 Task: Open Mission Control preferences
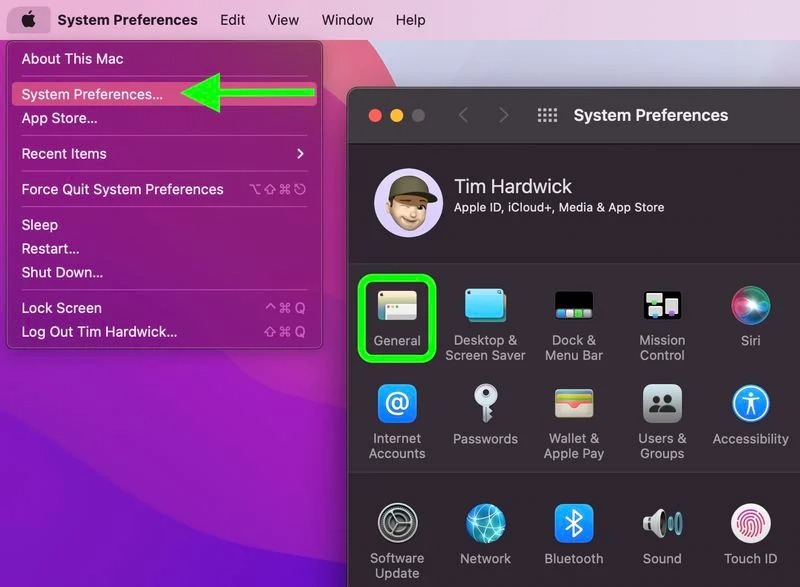662,324
